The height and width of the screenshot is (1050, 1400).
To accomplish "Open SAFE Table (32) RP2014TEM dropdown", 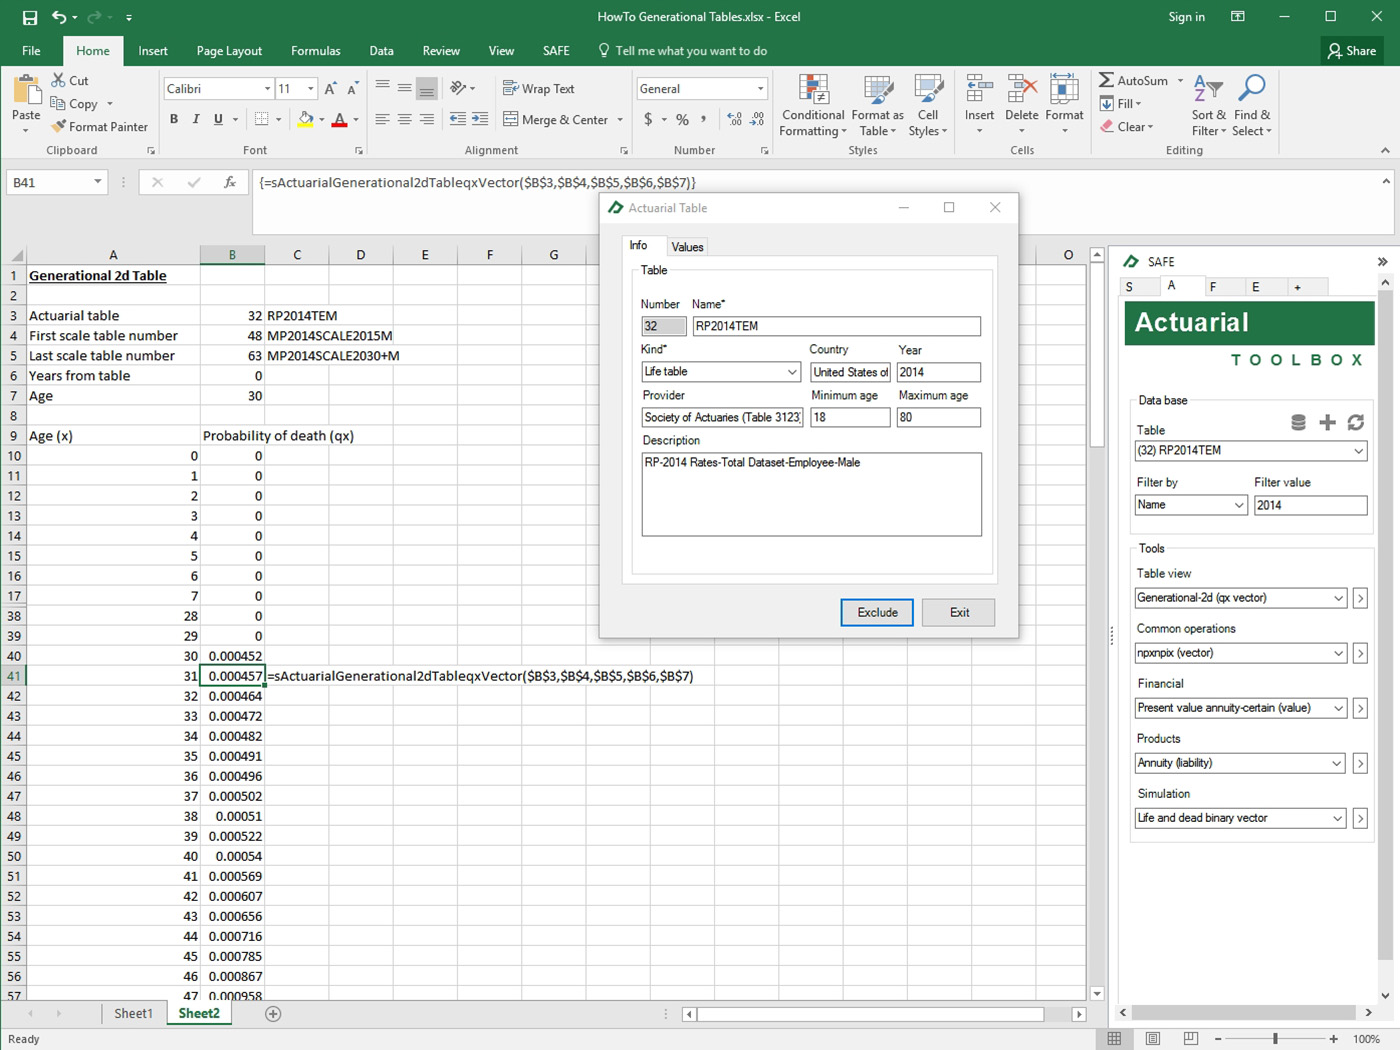I will point(1358,451).
